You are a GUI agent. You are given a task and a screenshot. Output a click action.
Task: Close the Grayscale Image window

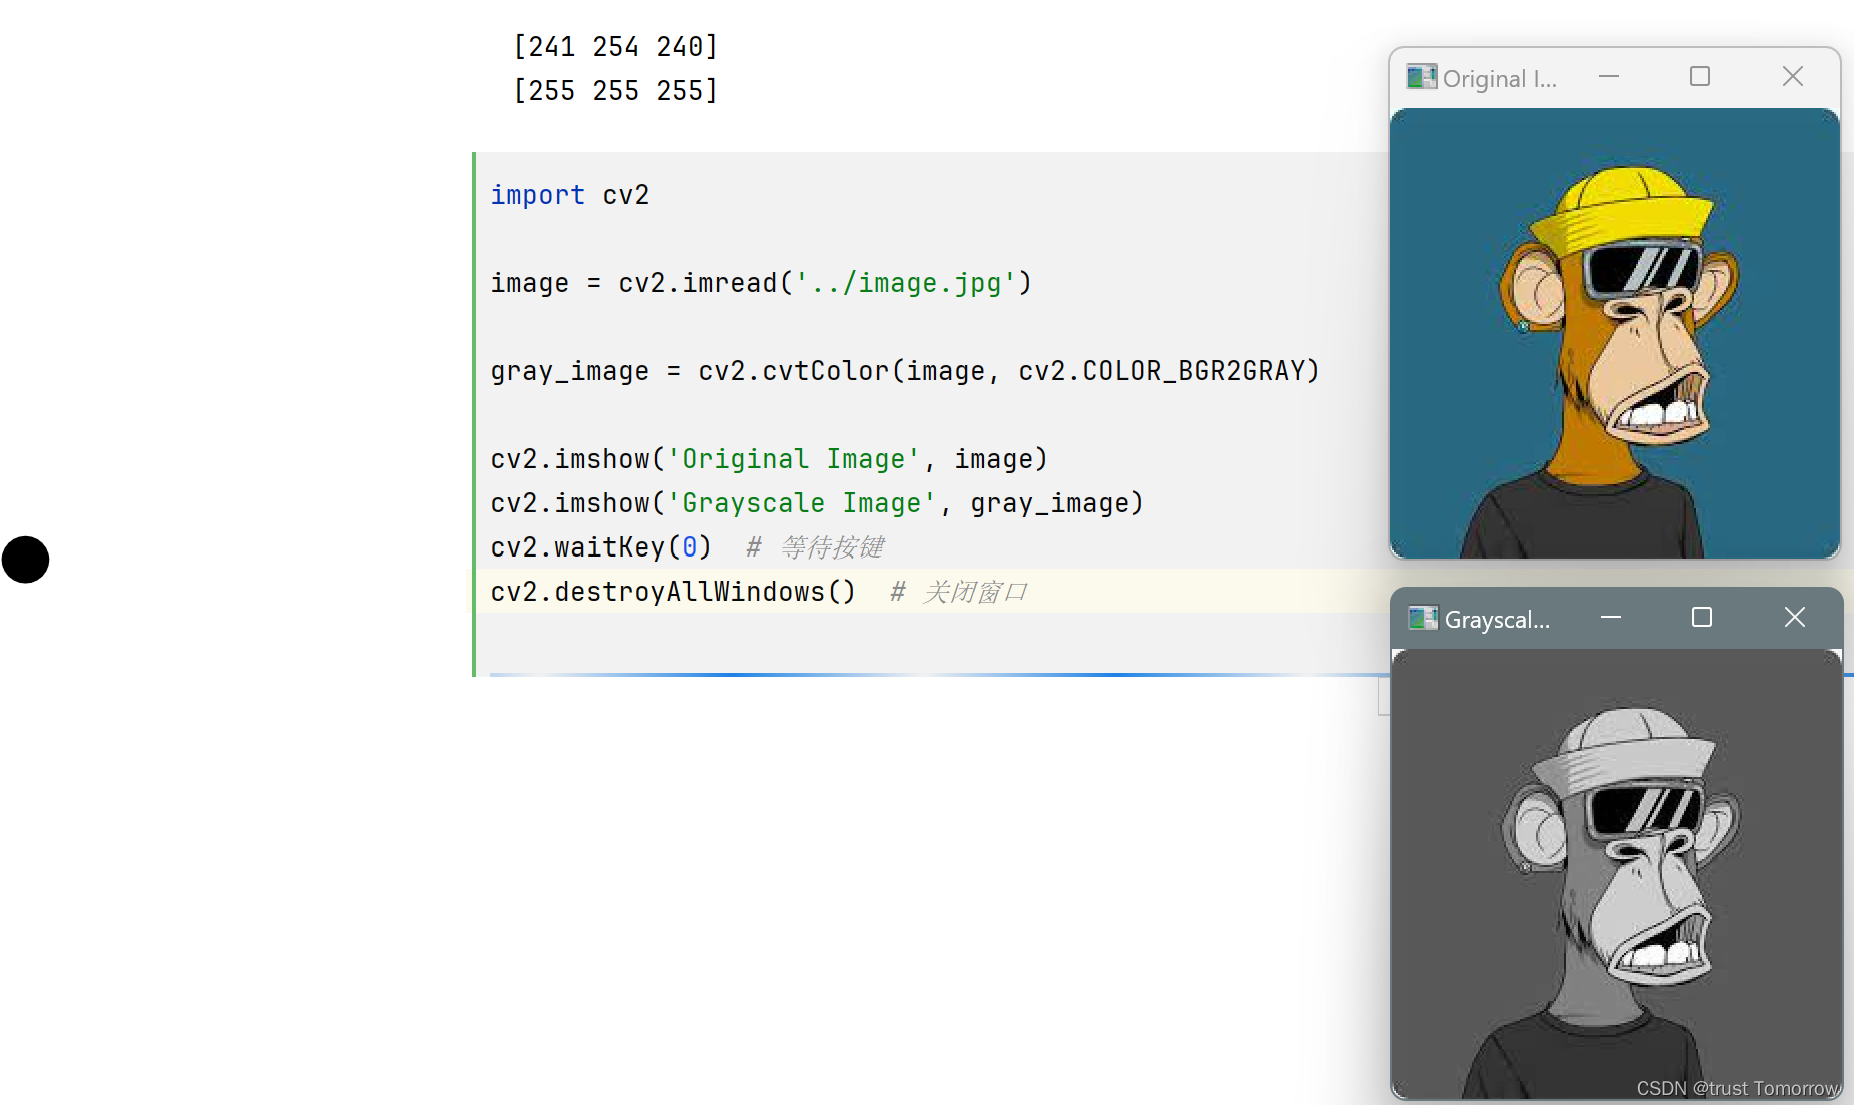click(1795, 618)
